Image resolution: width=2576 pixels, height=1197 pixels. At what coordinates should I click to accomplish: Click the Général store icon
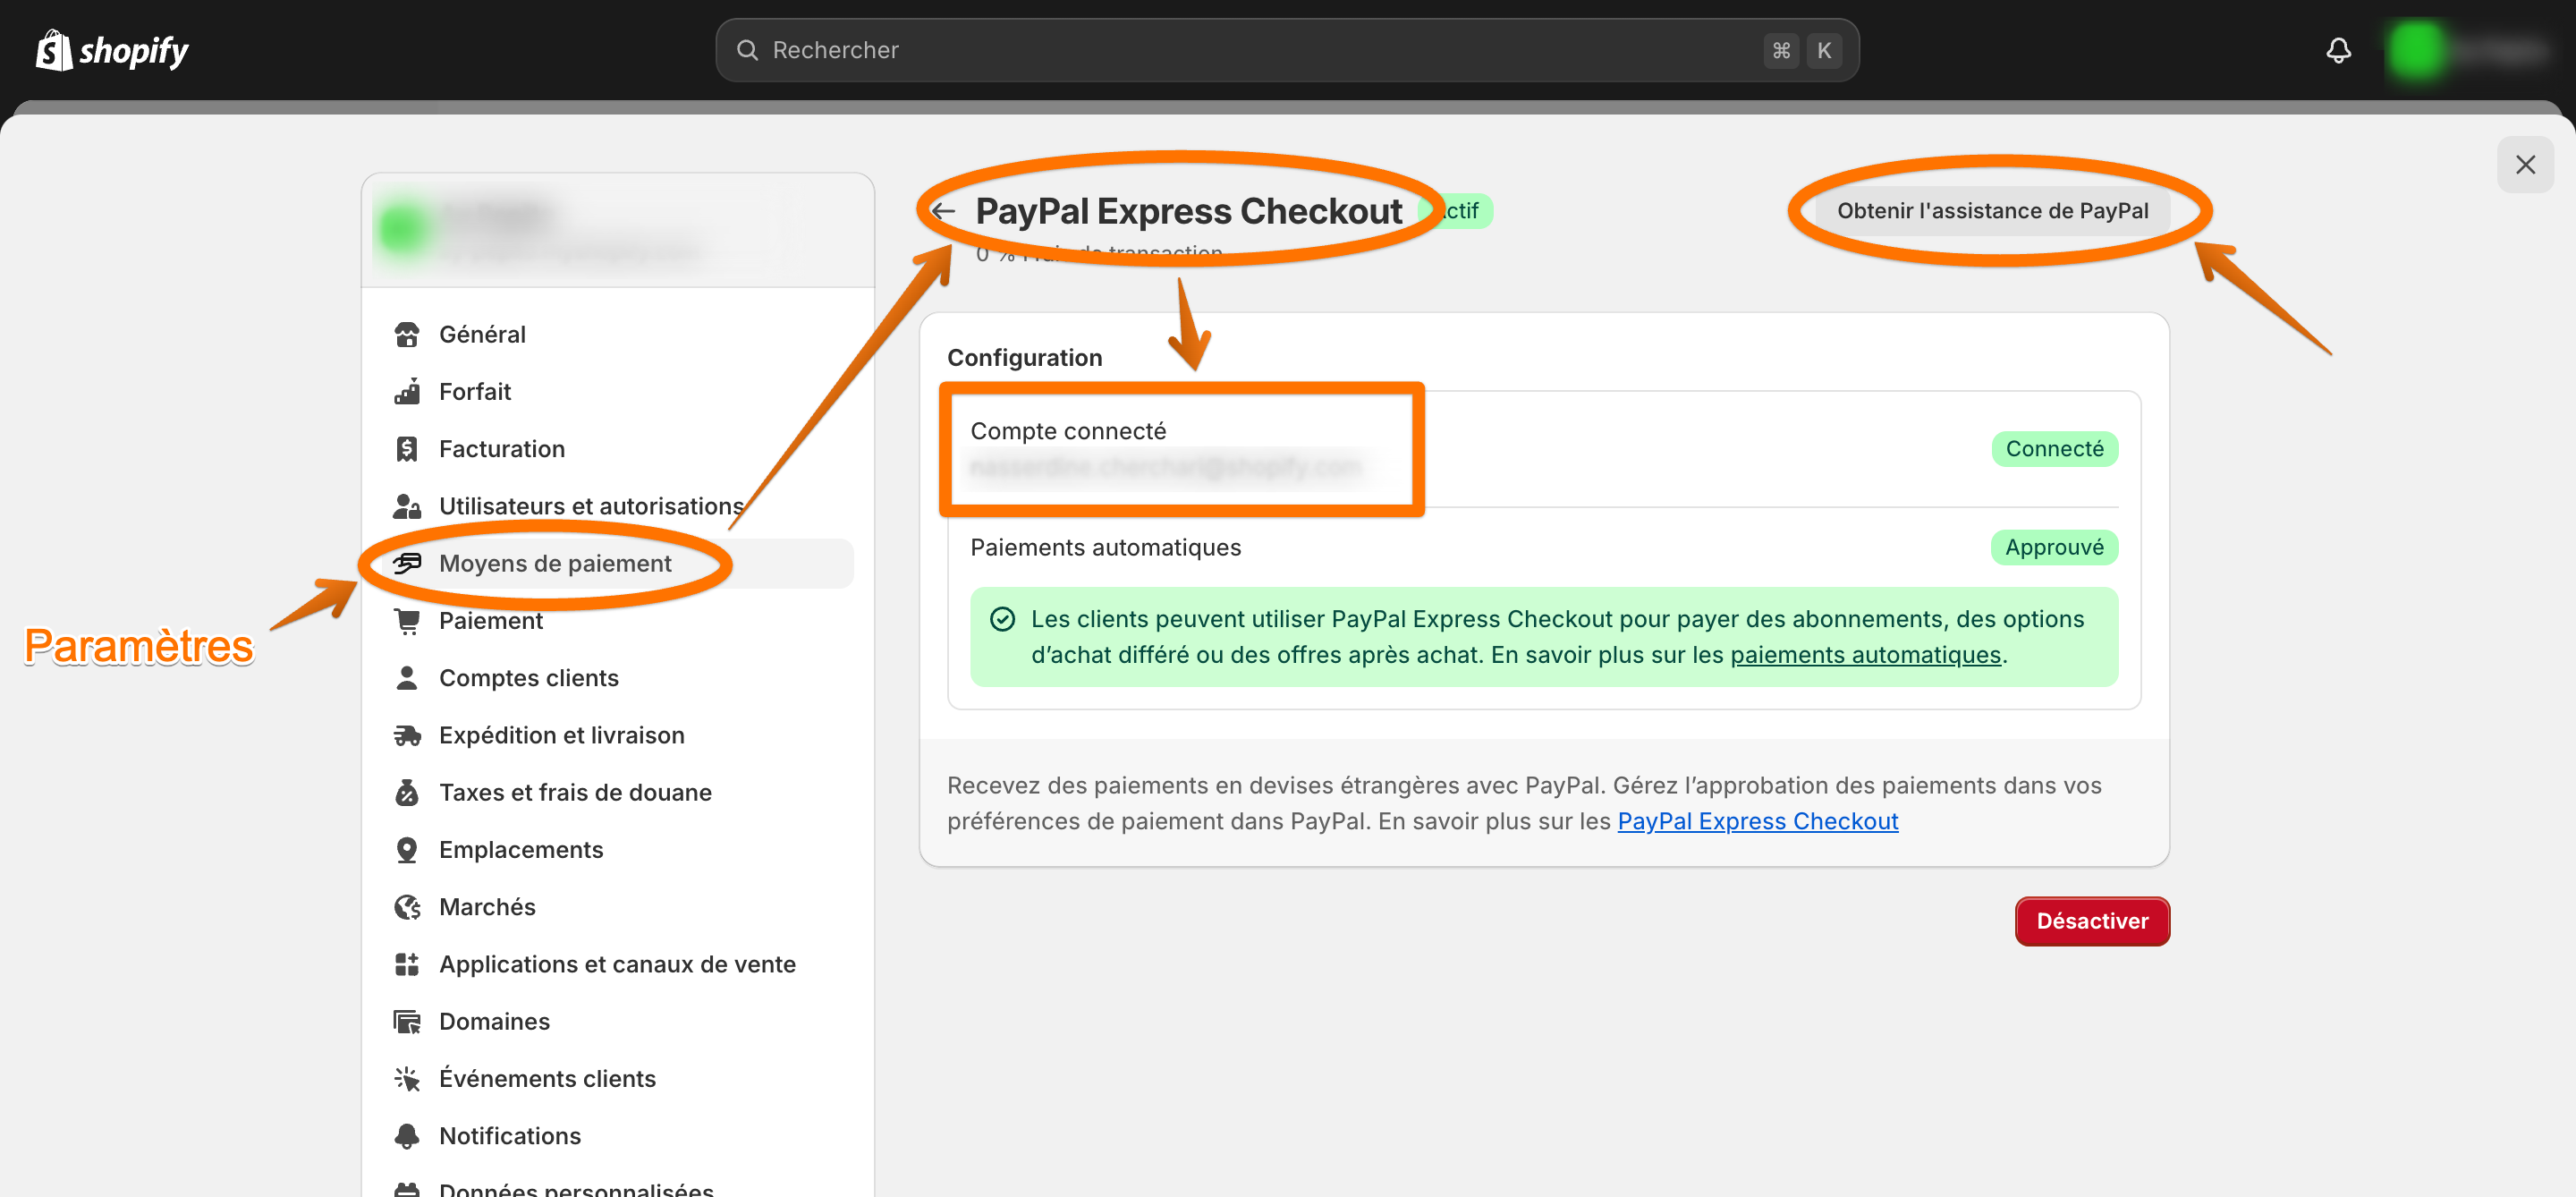(407, 334)
